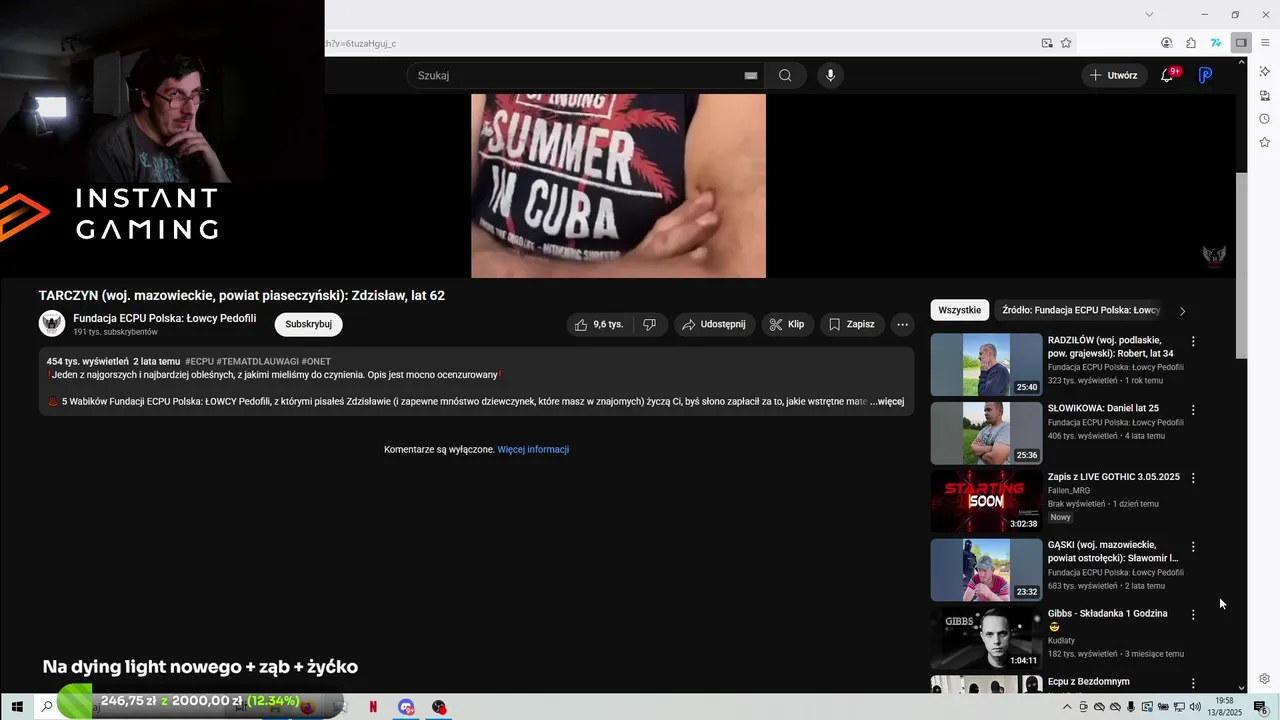Open the Firefox extensions puzzle icon
Image resolution: width=1280 pixels, height=720 pixels.
point(1191,43)
